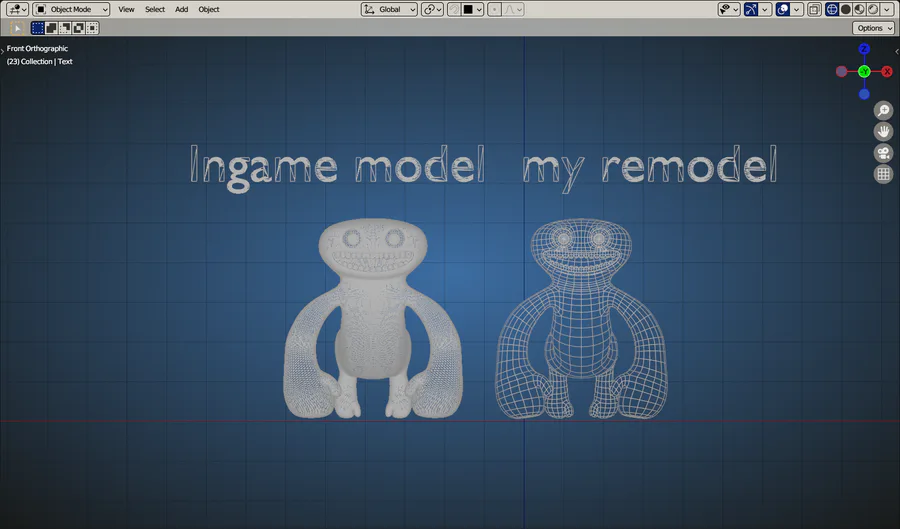Screen dimensions: 900x529
Task: Open Global transform orientation dropdown
Action: 389,9
